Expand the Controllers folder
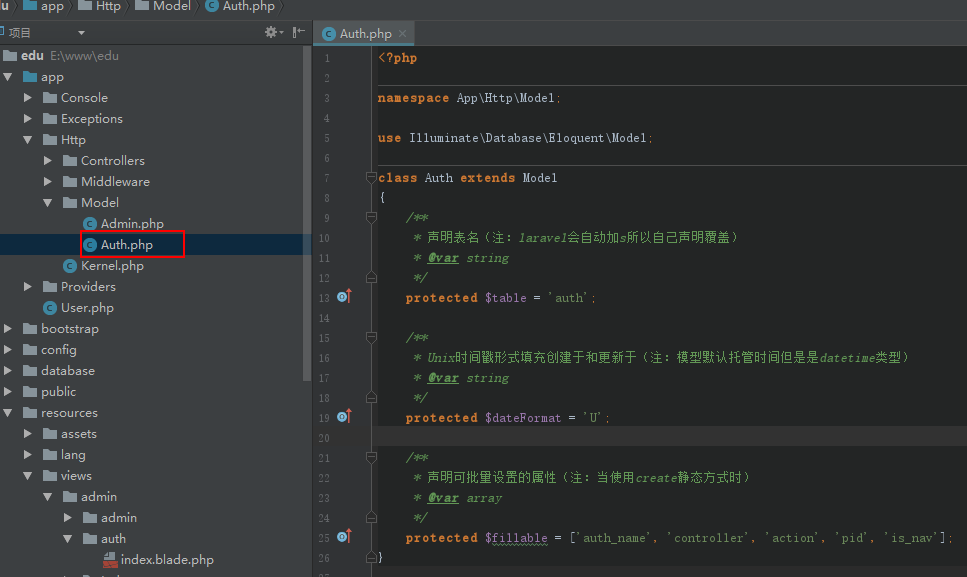 (48, 161)
